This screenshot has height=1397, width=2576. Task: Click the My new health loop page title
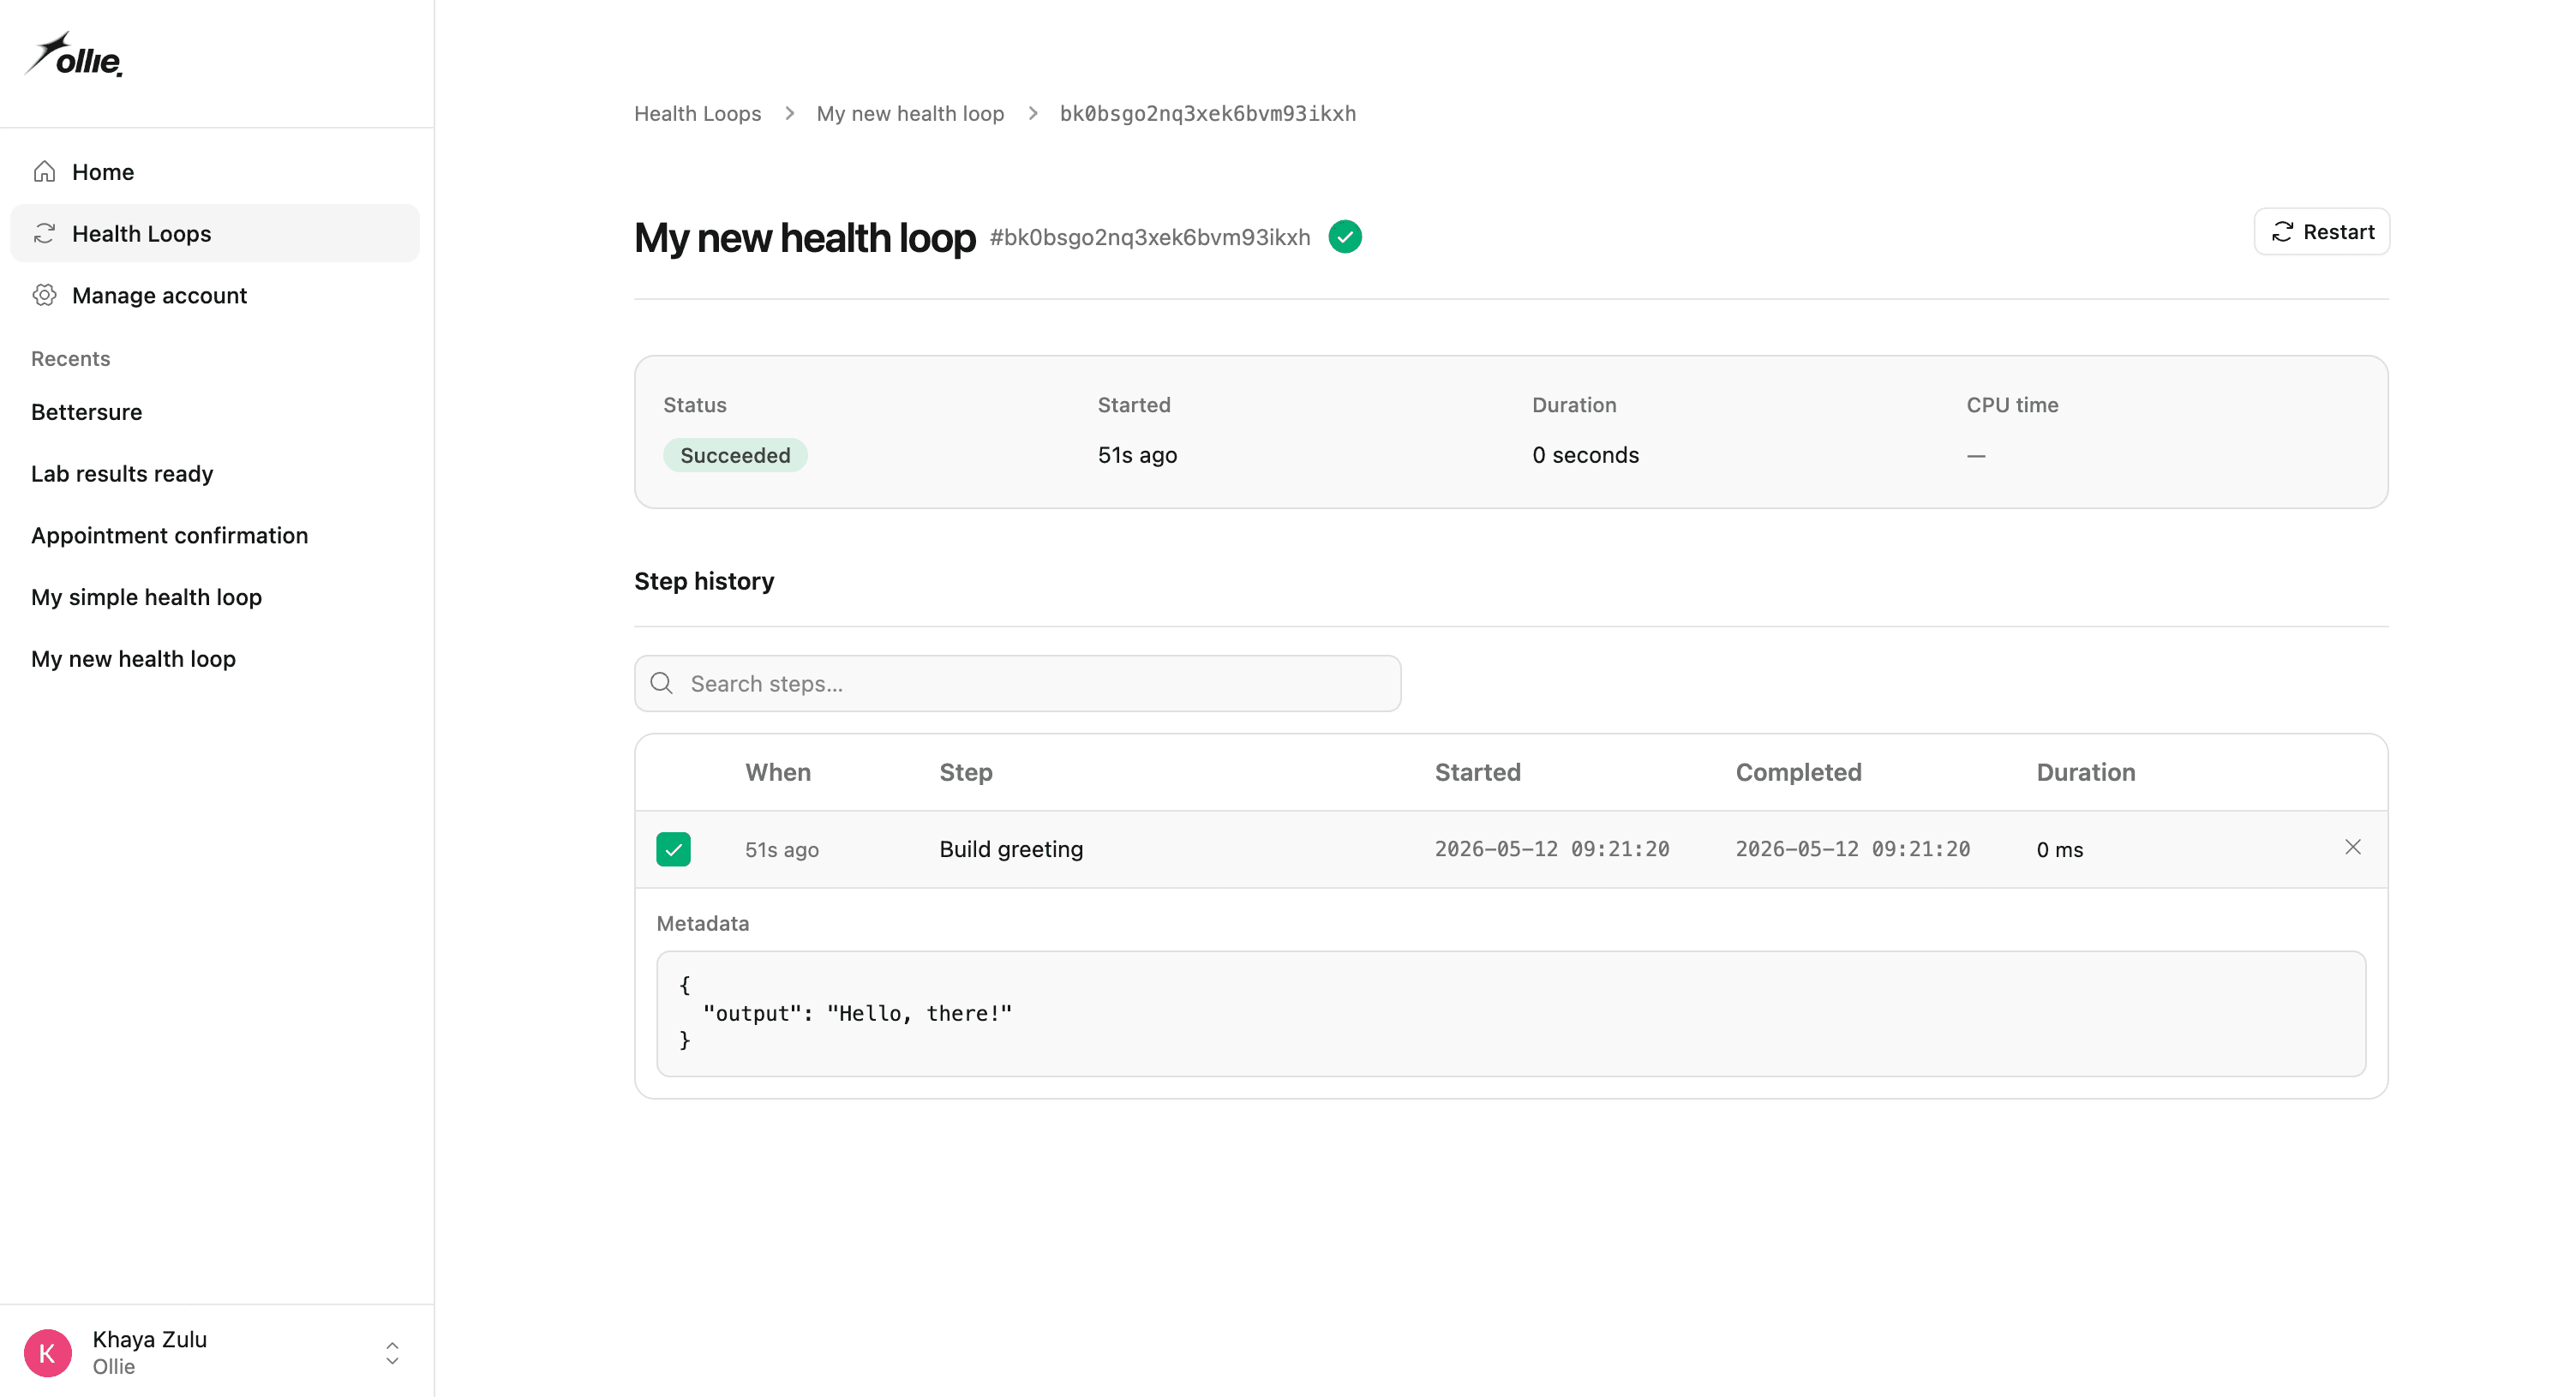(x=805, y=238)
